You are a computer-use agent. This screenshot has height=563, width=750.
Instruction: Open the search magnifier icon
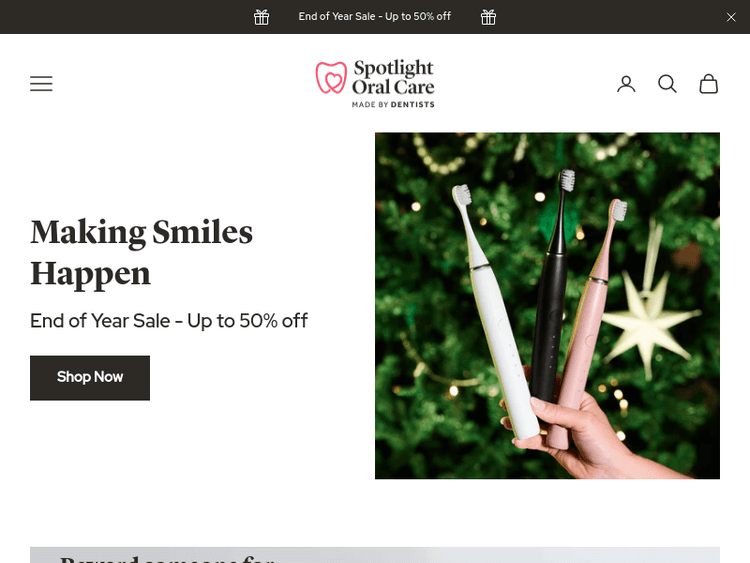tap(667, 84)
